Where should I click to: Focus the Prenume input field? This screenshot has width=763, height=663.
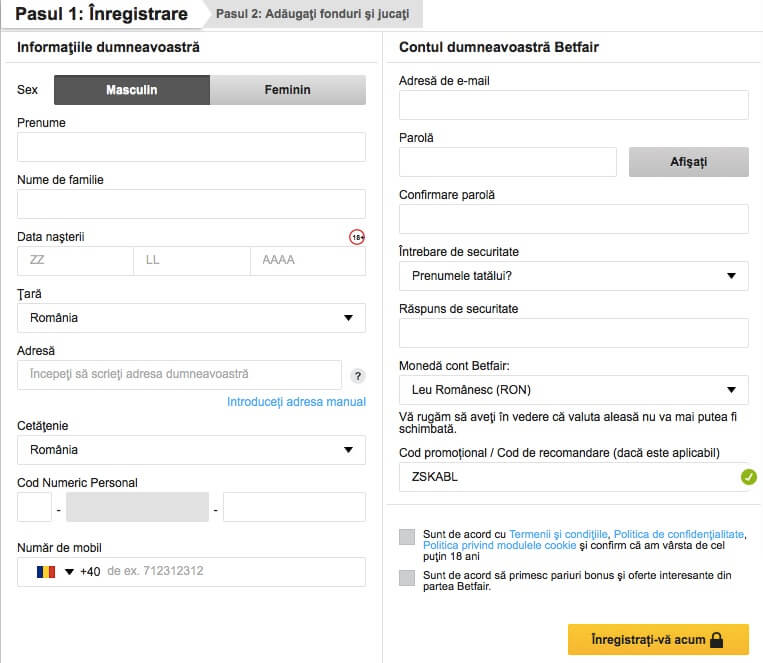tap(191, 147)
